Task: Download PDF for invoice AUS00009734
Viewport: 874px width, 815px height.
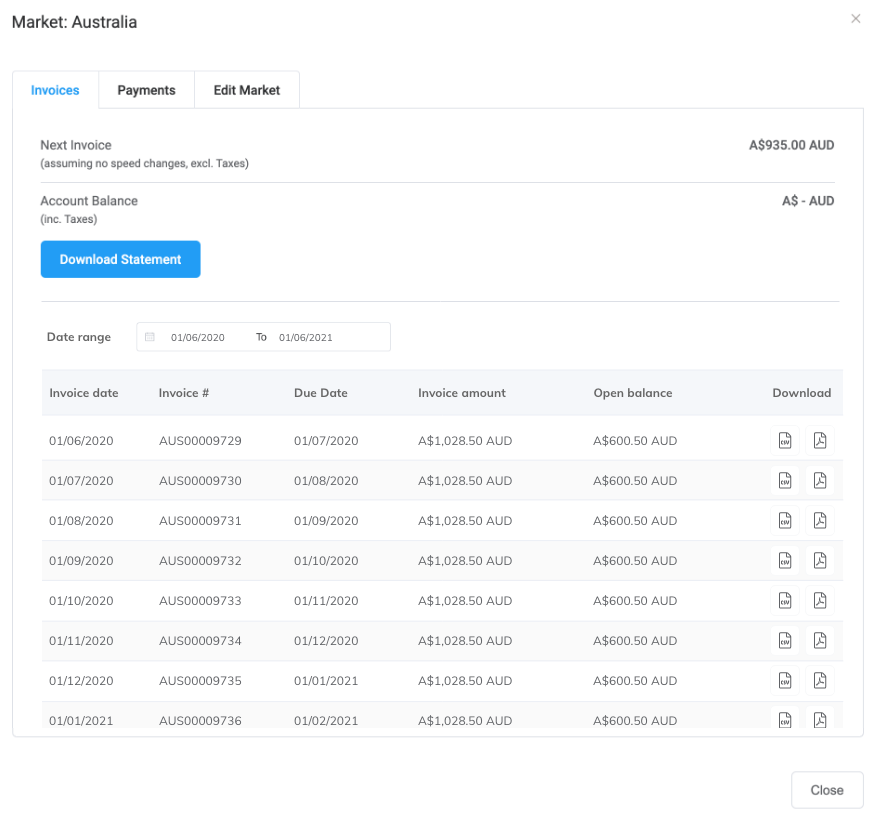Action: (x=819, y=641)
